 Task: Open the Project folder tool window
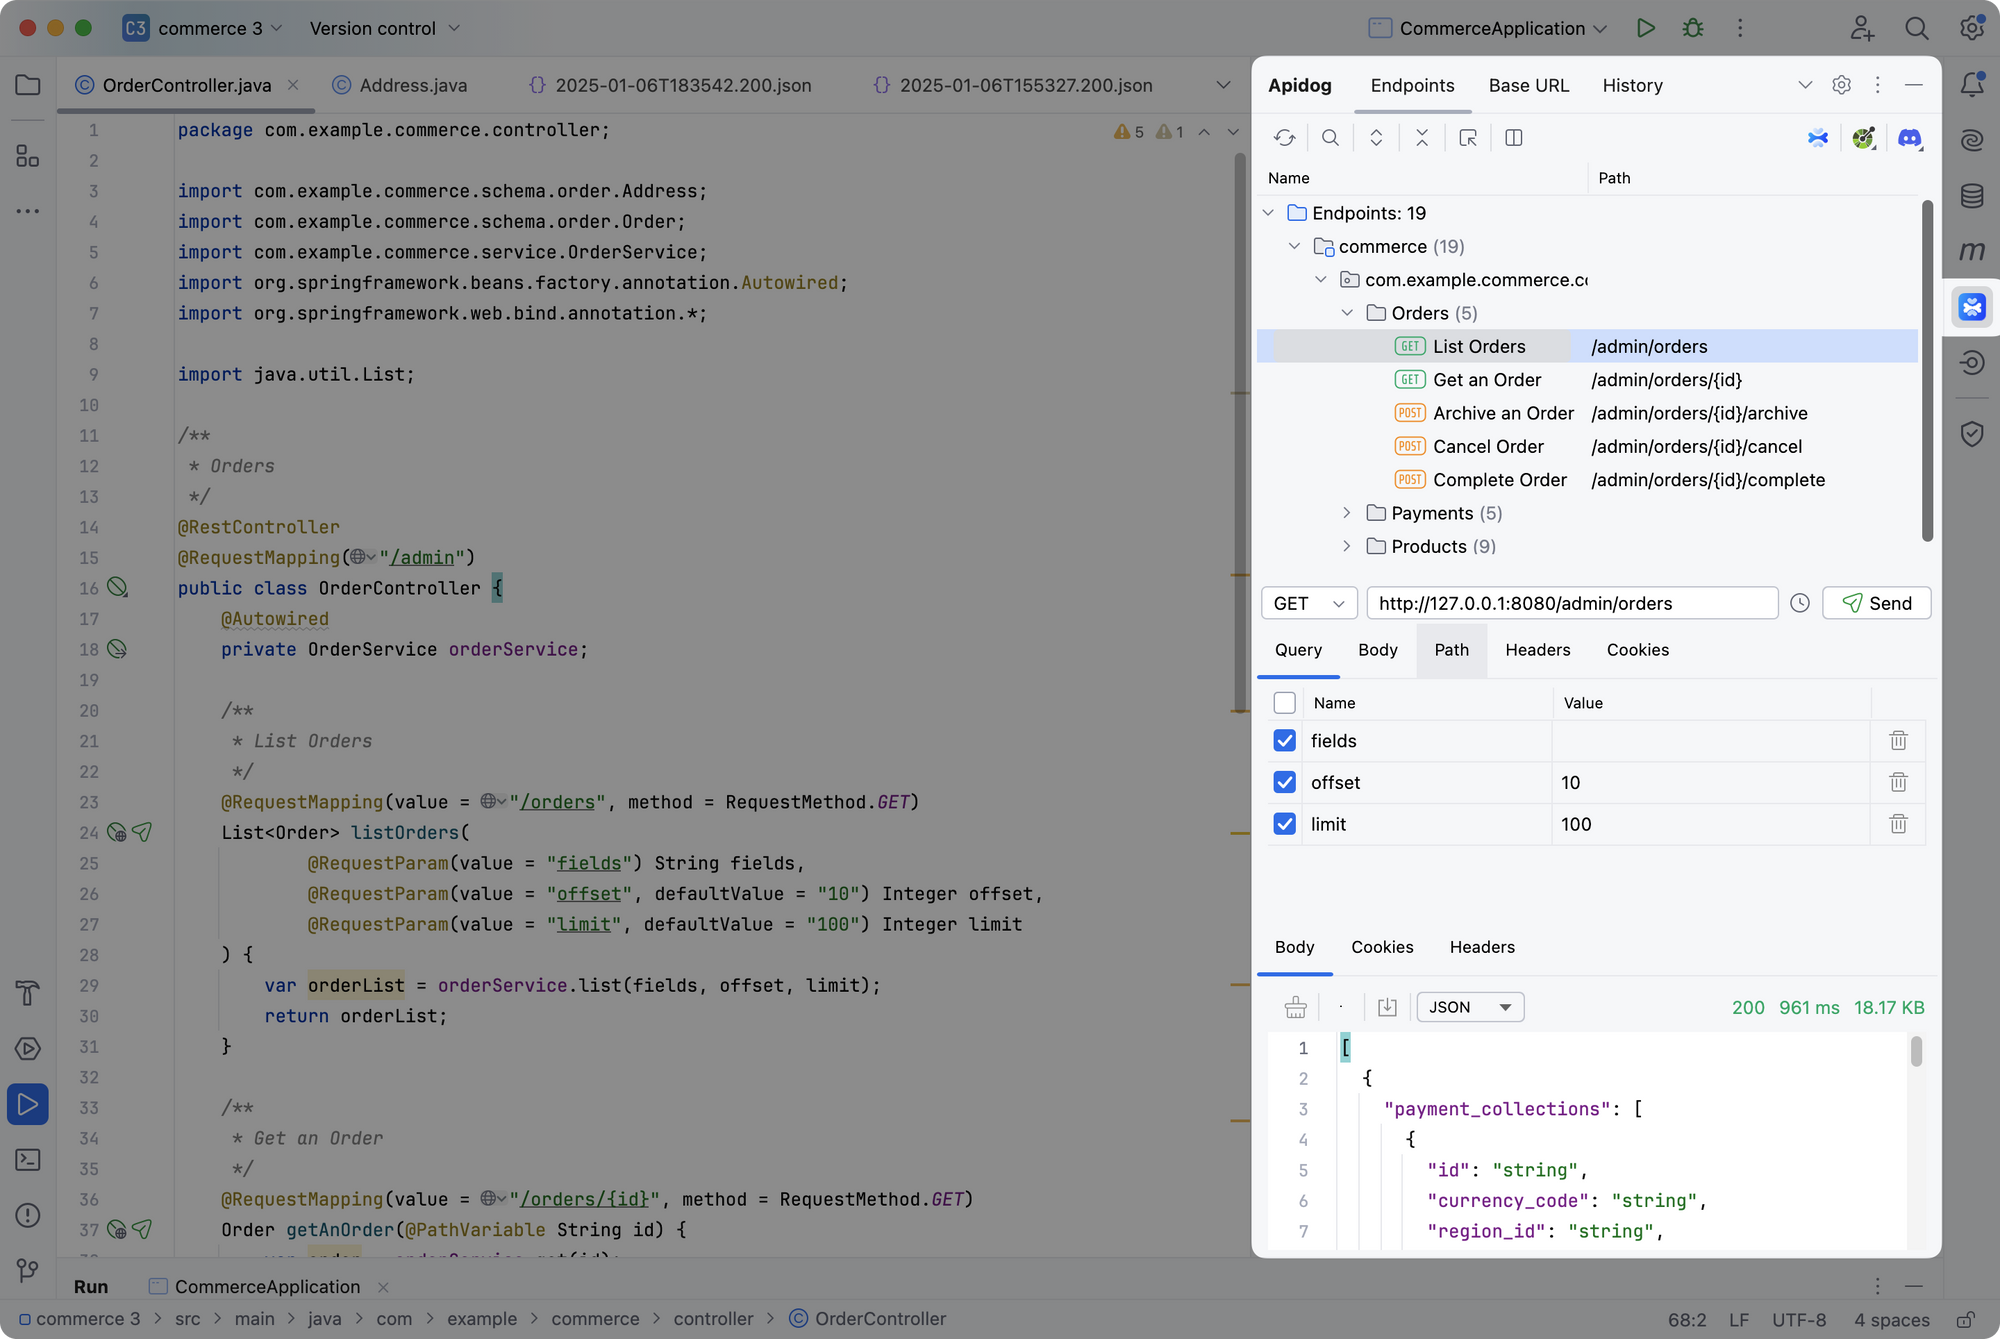(28, 85)
